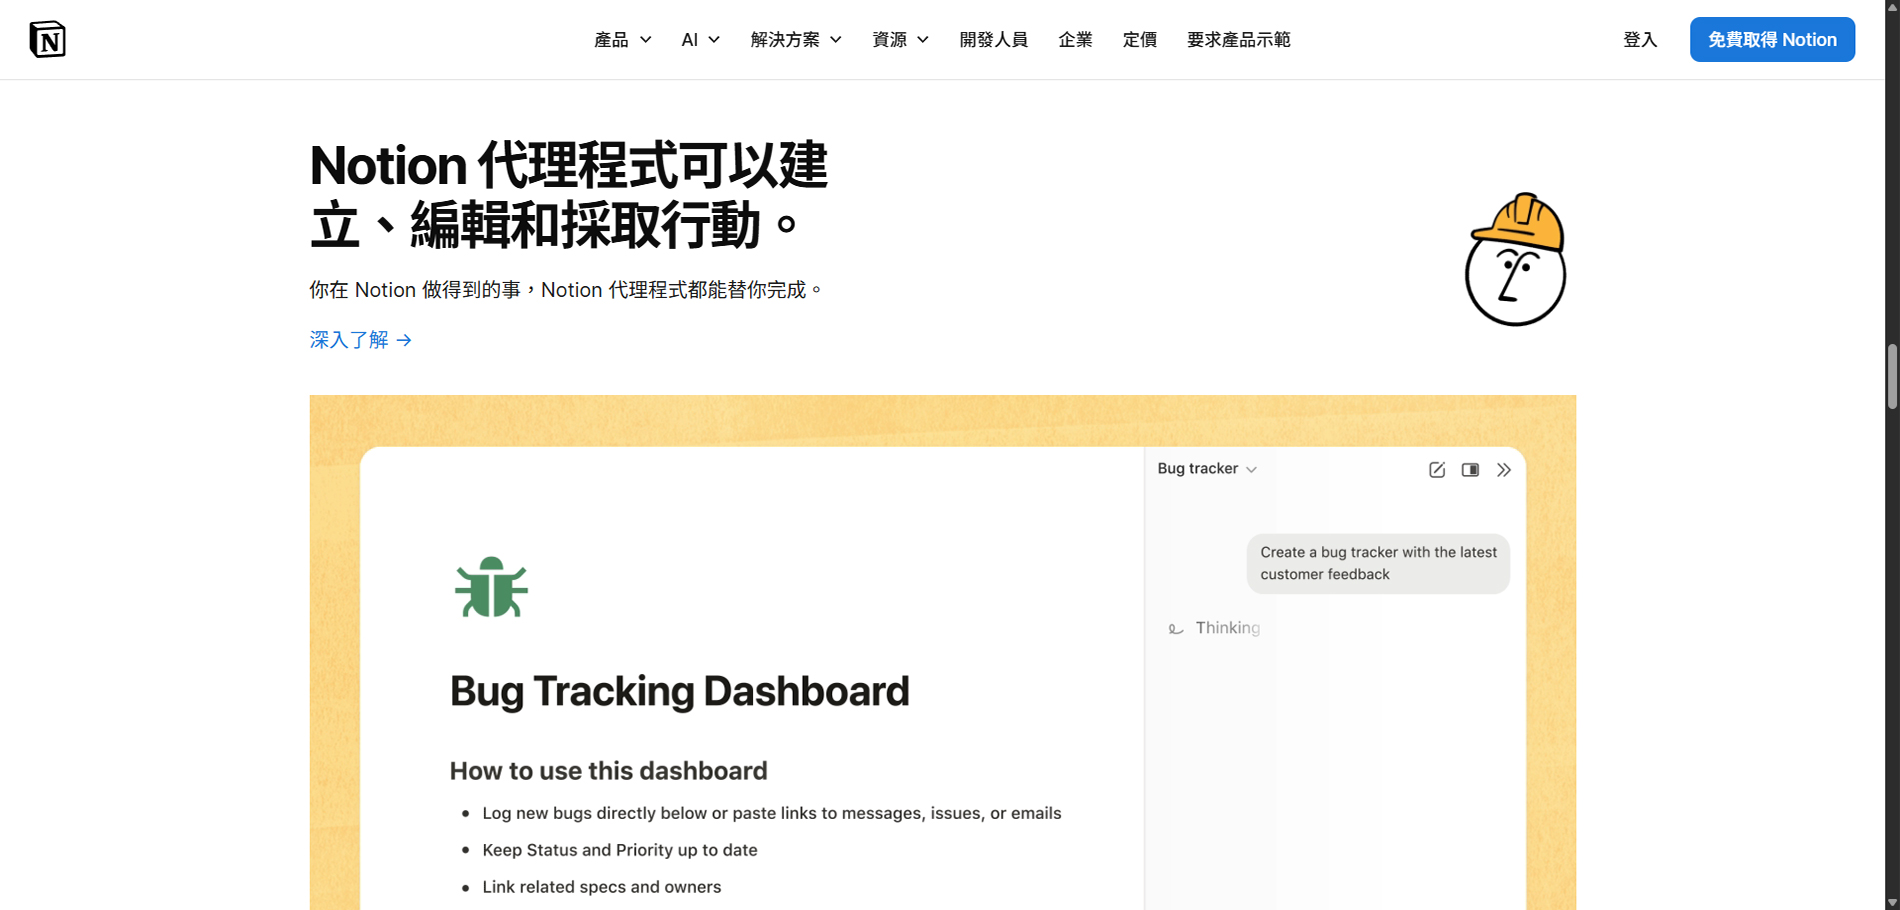Image resolution: width=1900 pixels, height=910 pixels.
Task: Click the '你在 Notion 做得到的事' subtitle
Action: [566, 290]
